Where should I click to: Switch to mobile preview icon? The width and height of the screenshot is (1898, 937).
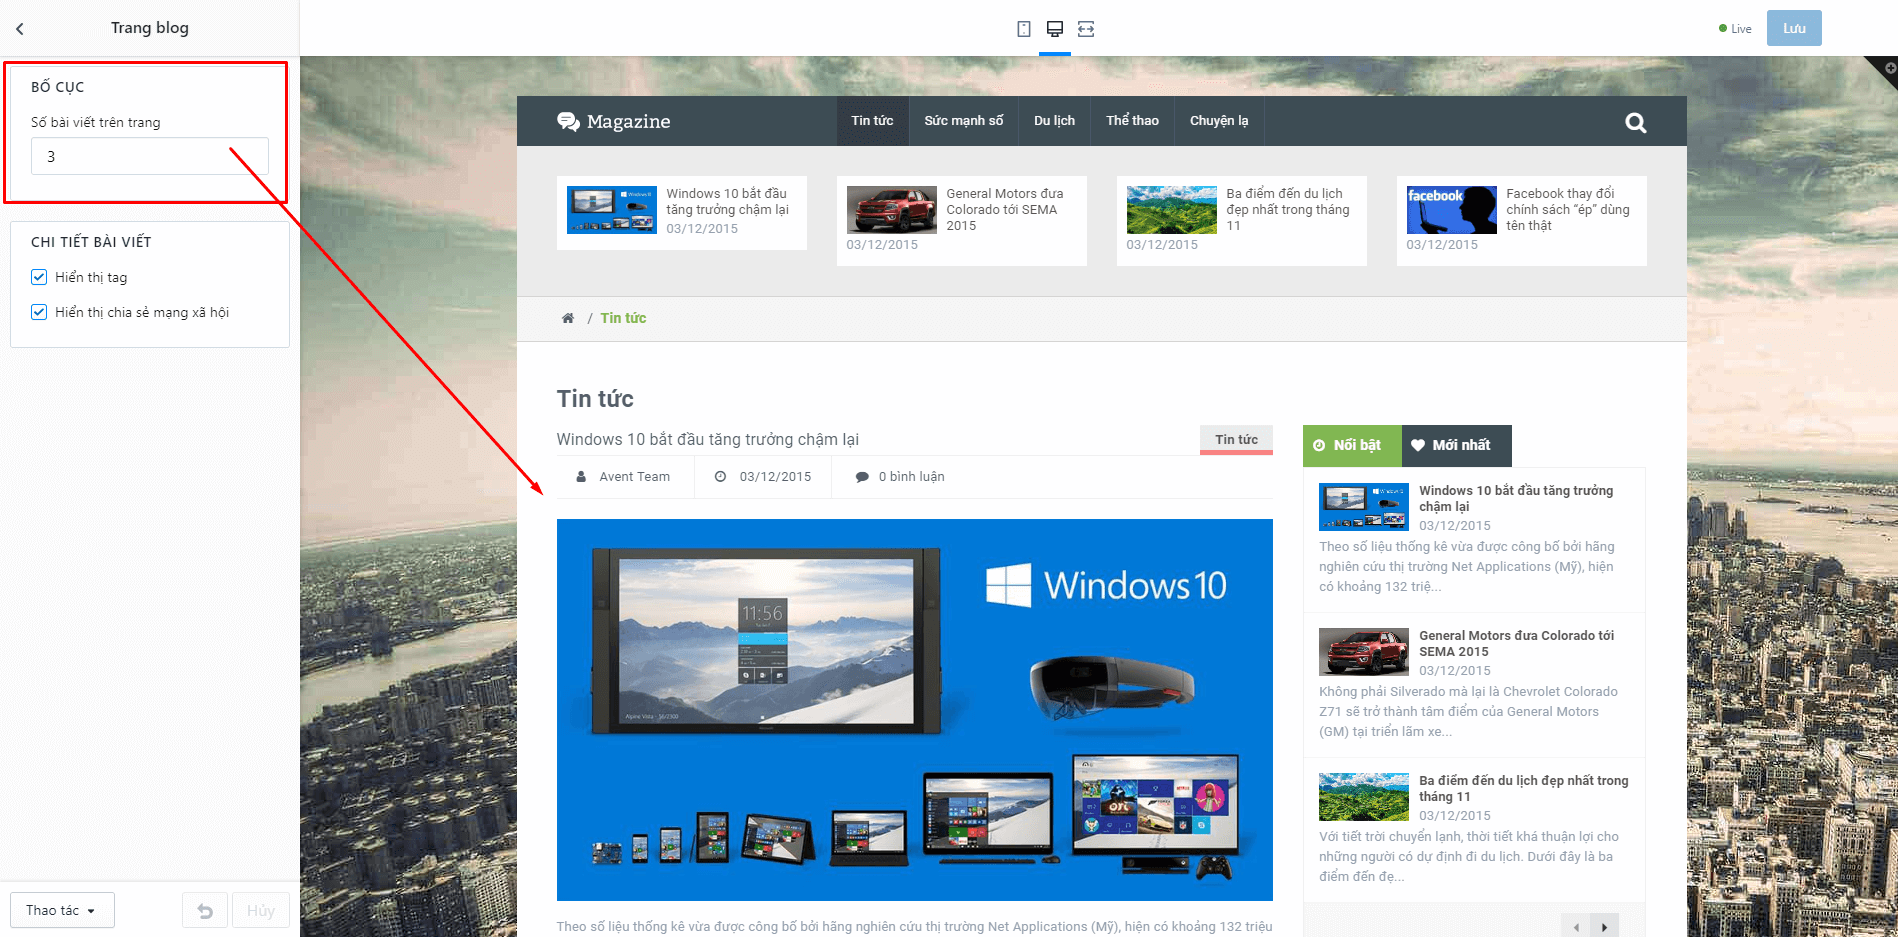pyautogui.click(x=1024, y=29)
